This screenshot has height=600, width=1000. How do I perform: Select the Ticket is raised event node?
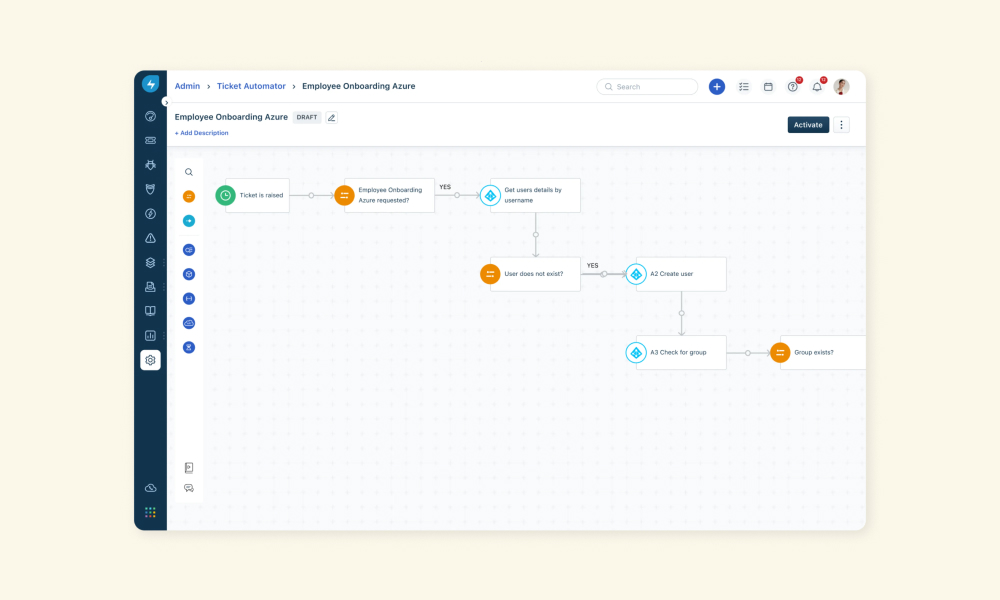click(257, 195)
